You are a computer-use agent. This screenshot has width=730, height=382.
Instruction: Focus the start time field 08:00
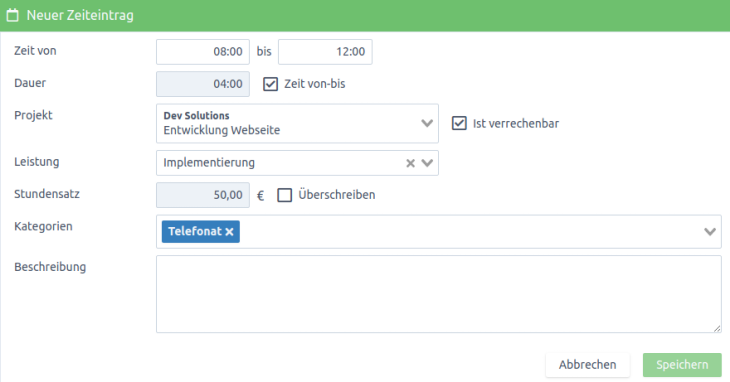[203, 52]
